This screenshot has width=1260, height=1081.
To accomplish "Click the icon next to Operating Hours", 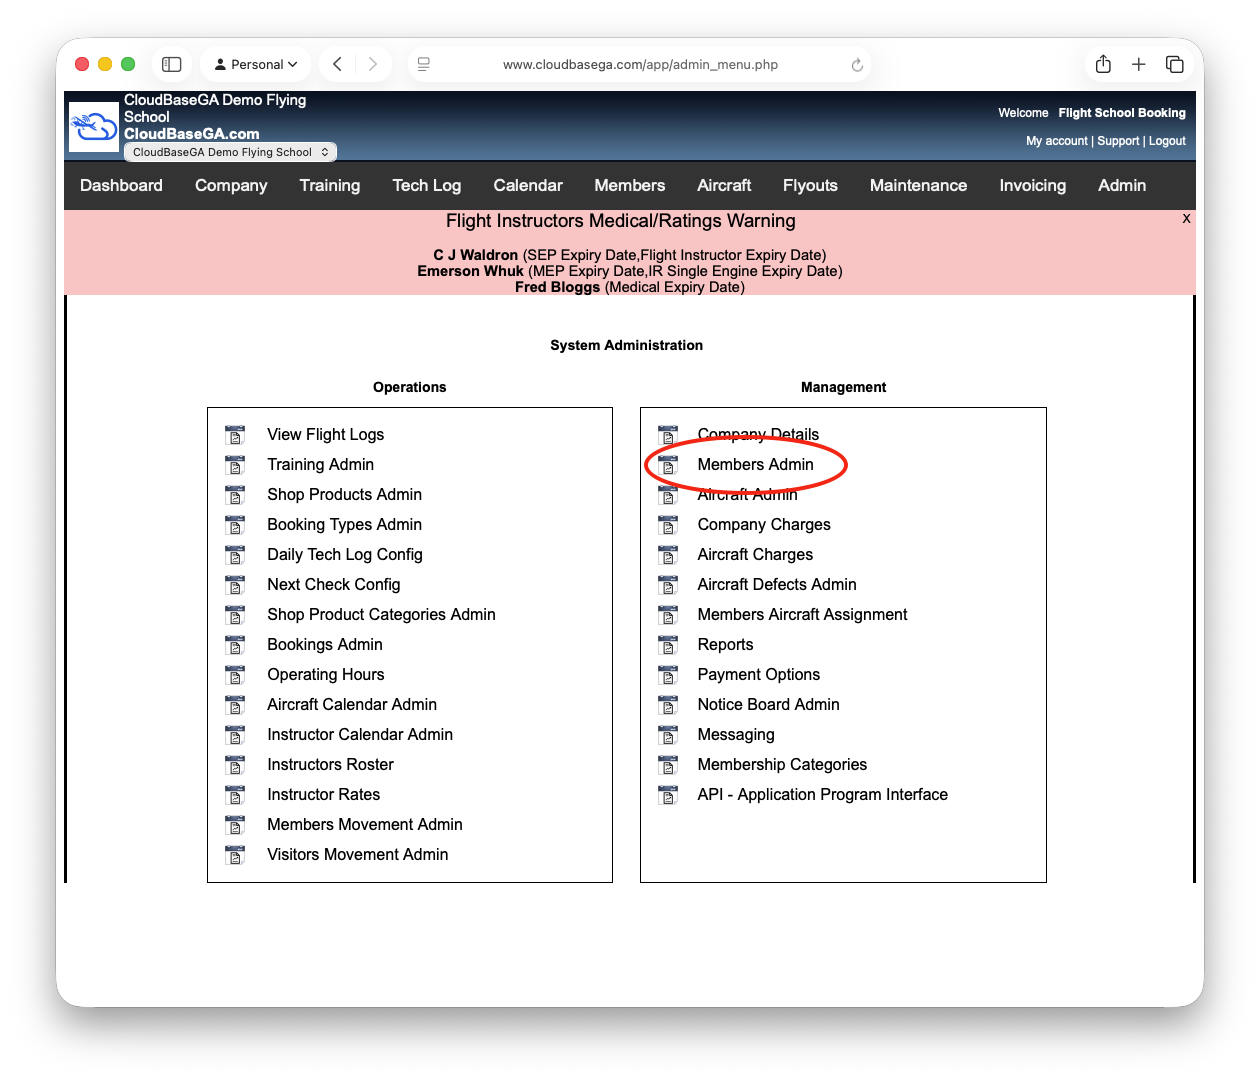I will click(235, 675).
